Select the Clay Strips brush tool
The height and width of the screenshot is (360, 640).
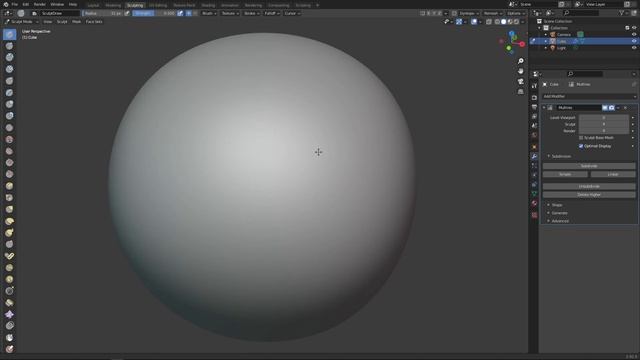tap(9, 69)
